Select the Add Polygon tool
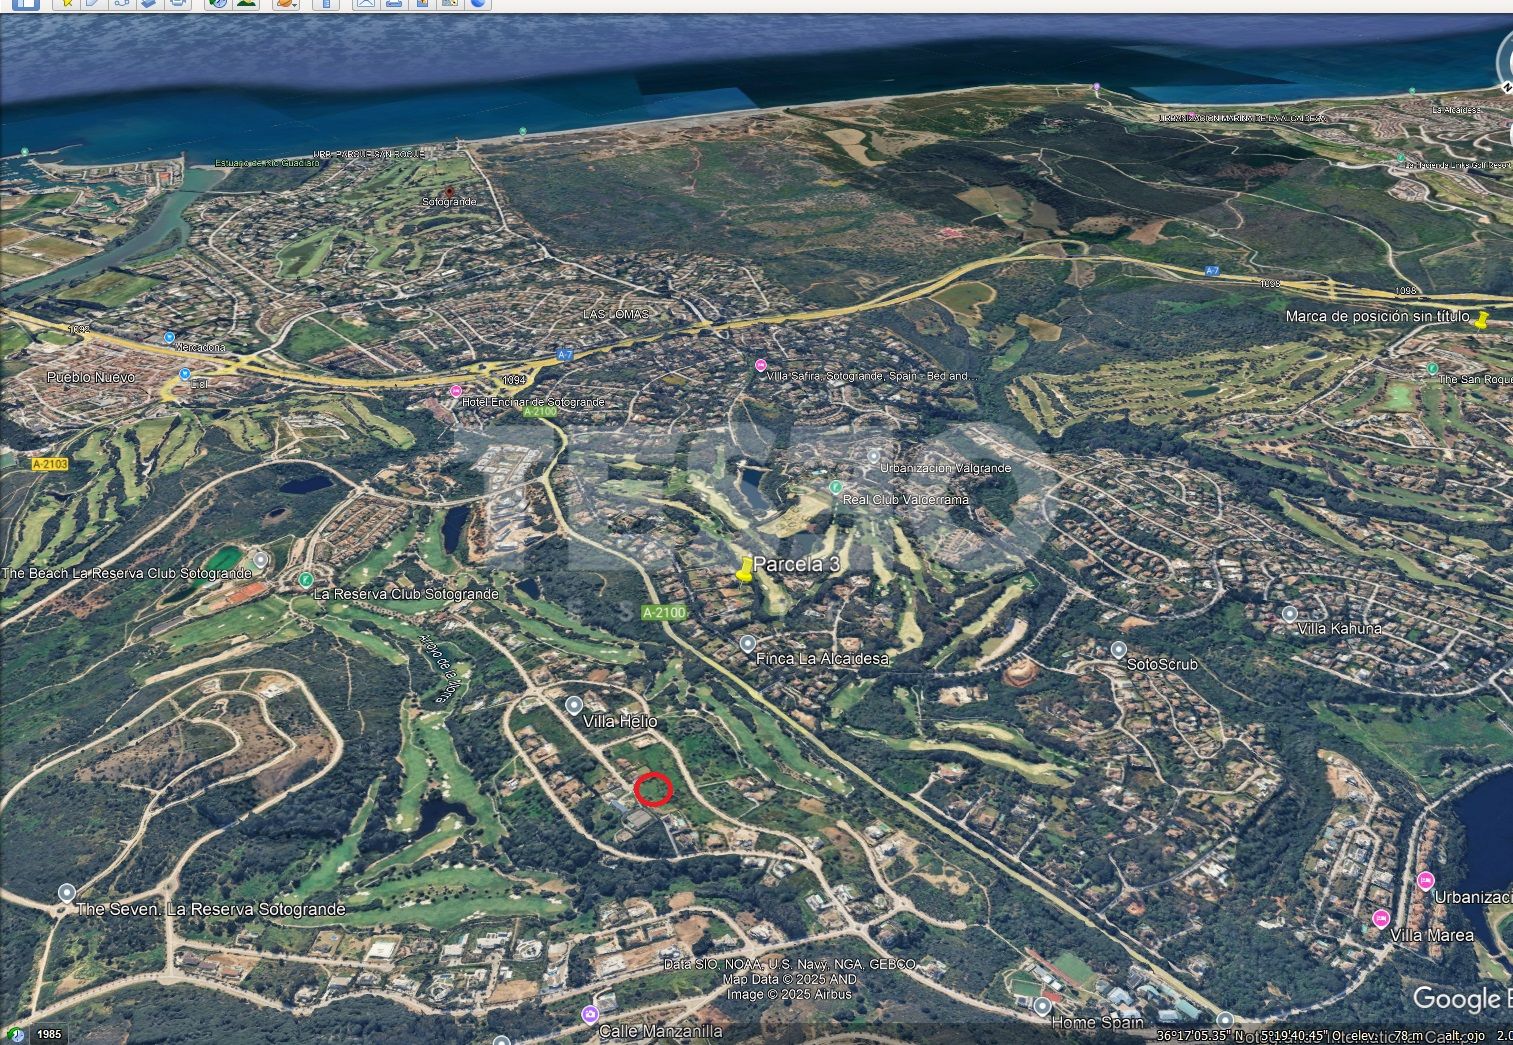Image resolution: width=1513 pixels, height=1045 pixels. click(93, 3)
